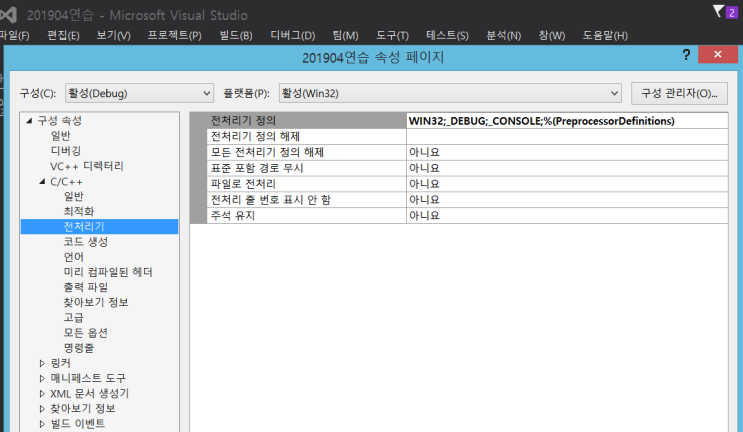Open the 빌드(B) menu
The width and height of the screenshot is (743, 432).
(x=236, y=36)
